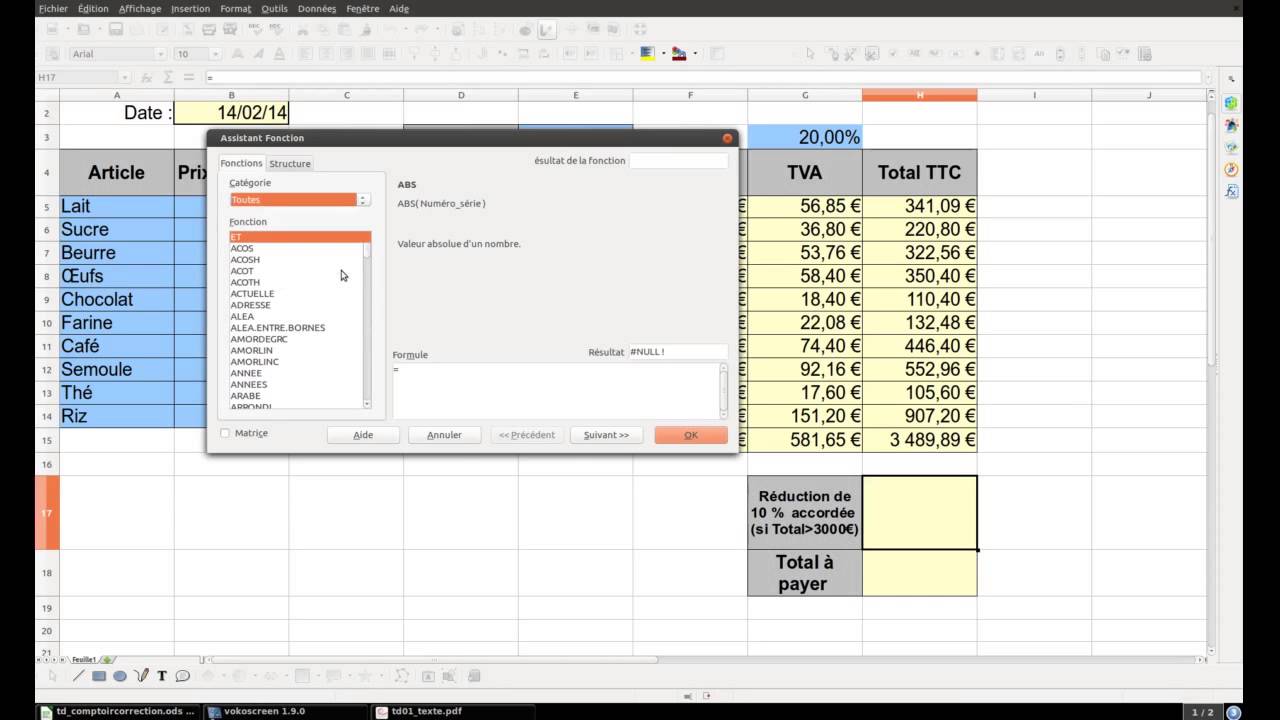Screen dimensions: 1280x720
Task: Click the 20,00% cell
Action: pyautogui.click(x=805, y=137)
